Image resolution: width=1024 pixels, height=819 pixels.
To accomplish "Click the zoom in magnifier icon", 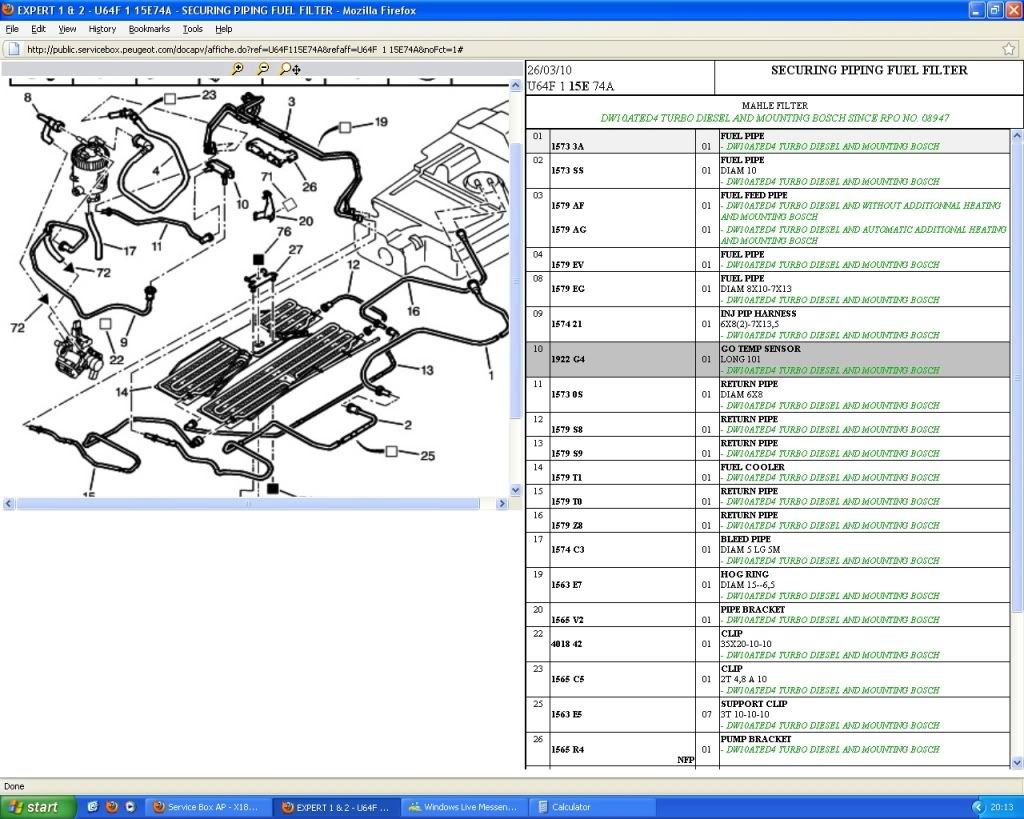I will pos(237,69).
